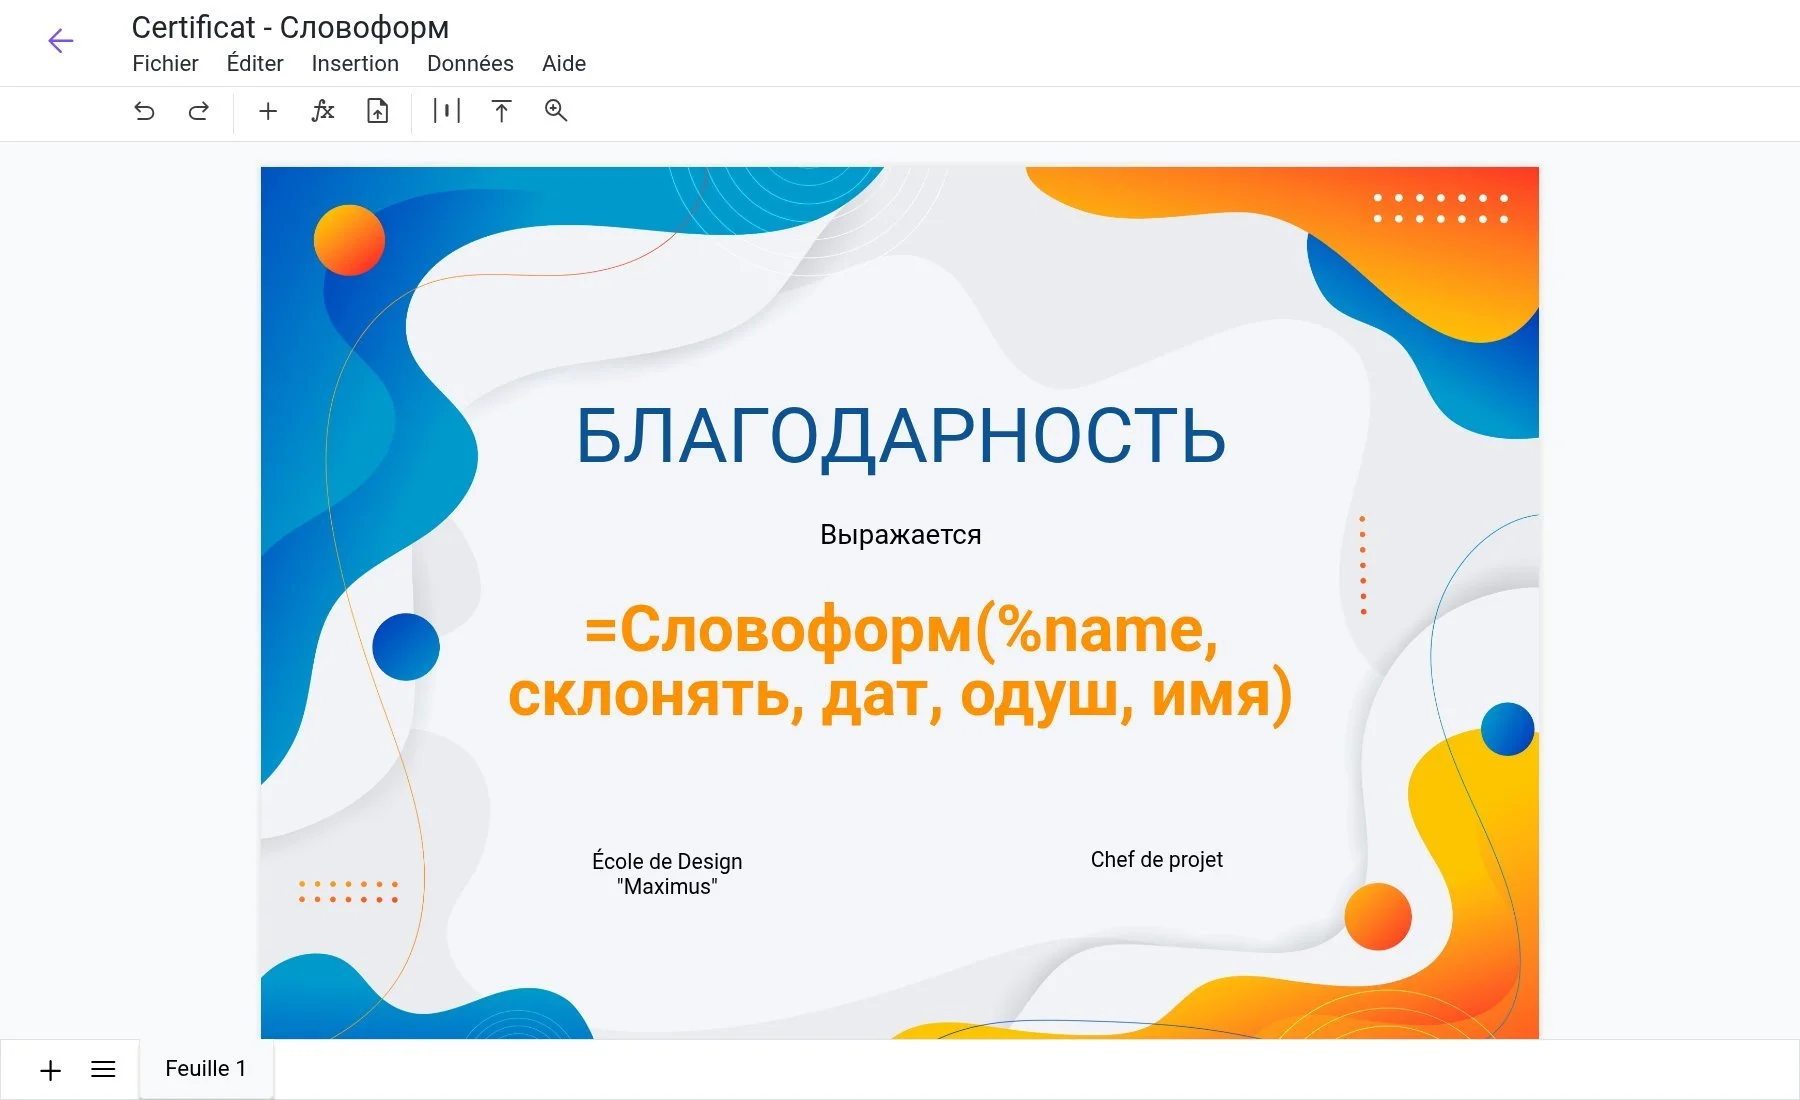
Task: Select the БЛАГОДАРНОСТЬ heading text
Action: 900,437
